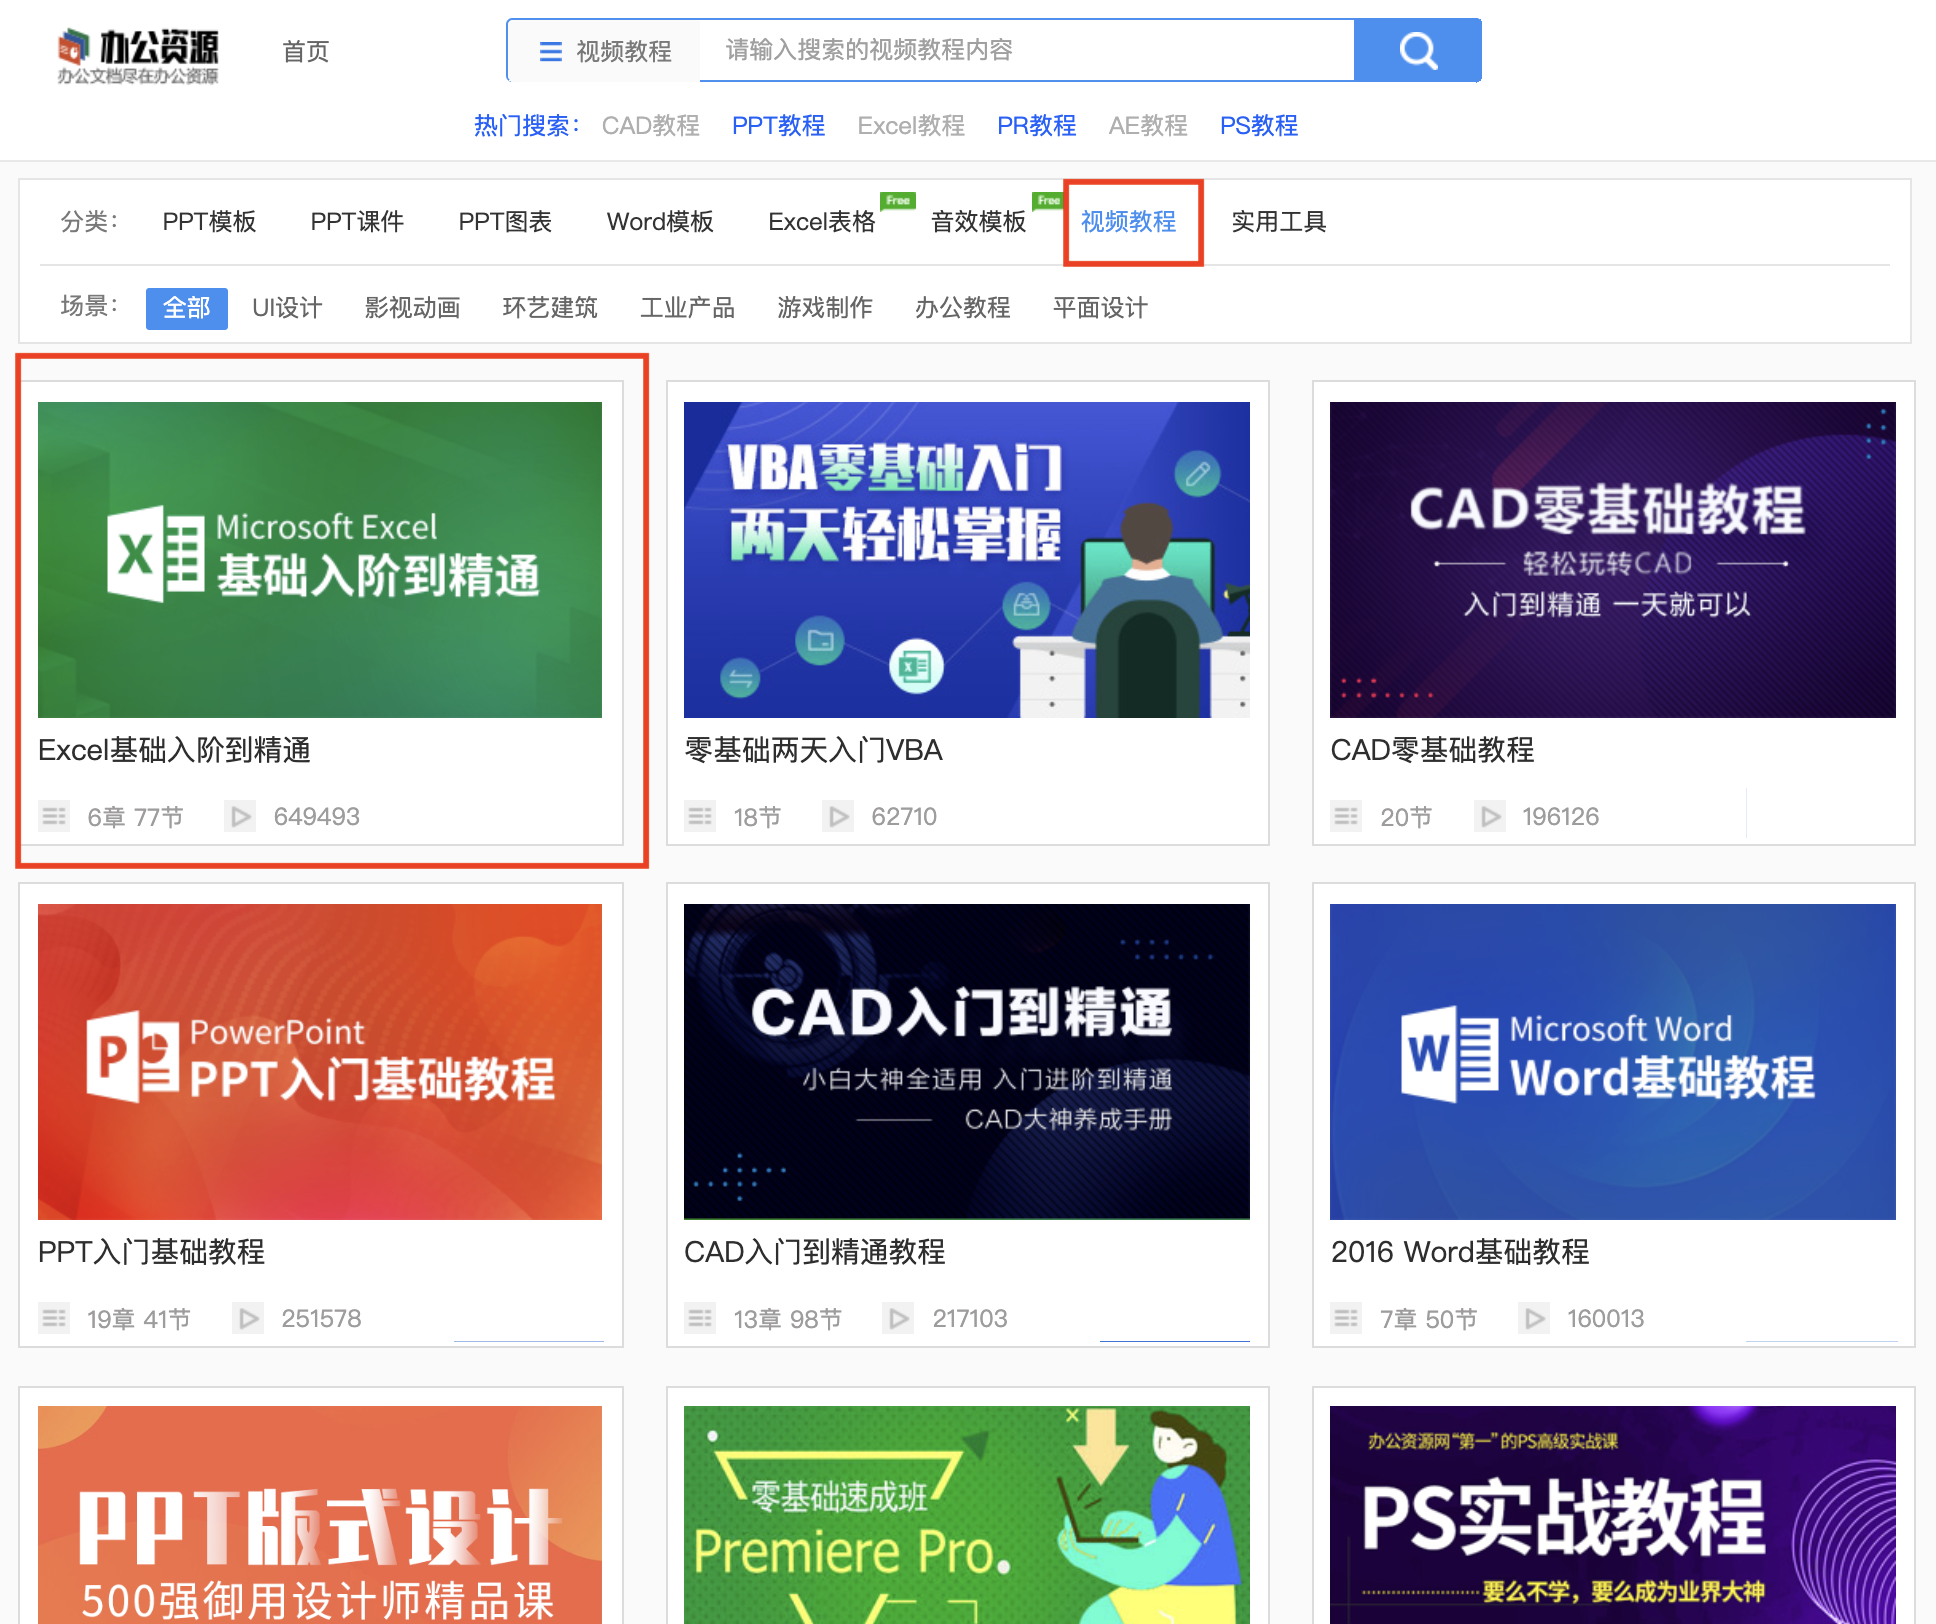Click the 办公资源 site logo
The image size is (1936, 1624).
138,56
